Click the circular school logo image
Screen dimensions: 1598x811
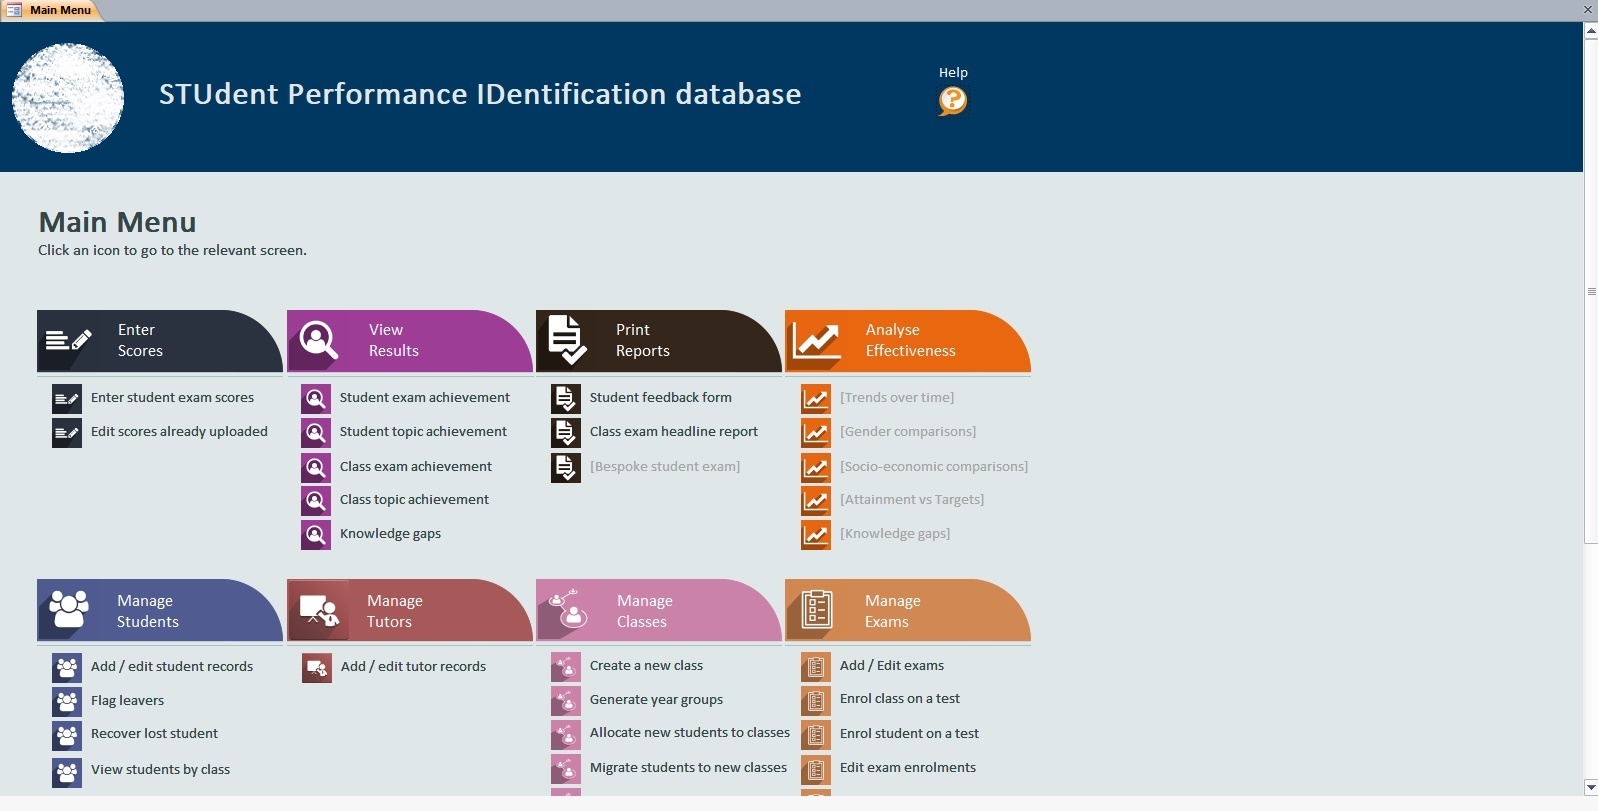tap(68, 98)
